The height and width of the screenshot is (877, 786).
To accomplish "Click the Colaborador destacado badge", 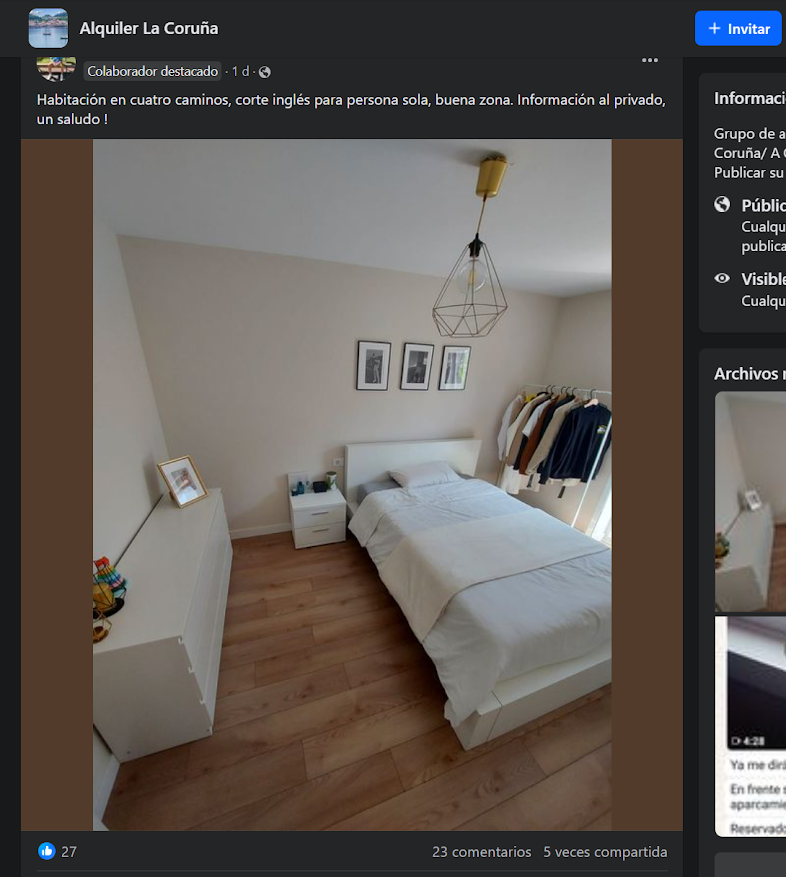I will [x=152, y=72].
